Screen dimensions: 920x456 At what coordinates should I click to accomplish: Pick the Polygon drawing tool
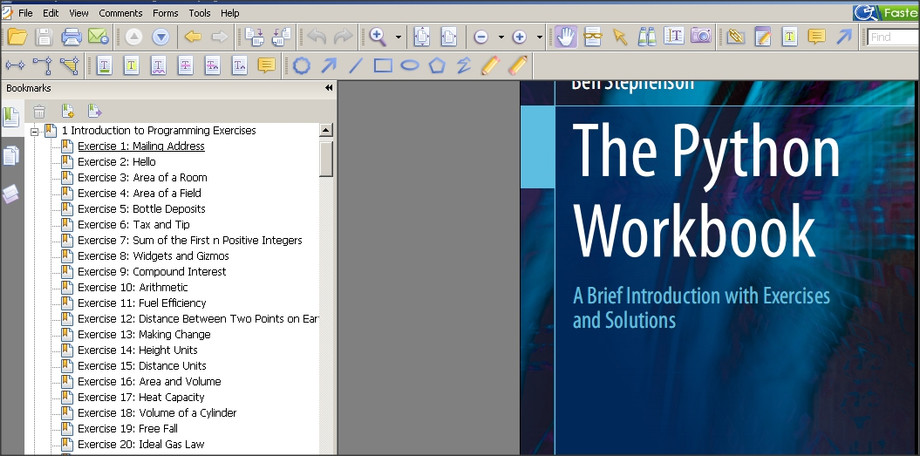pos(436,66)
